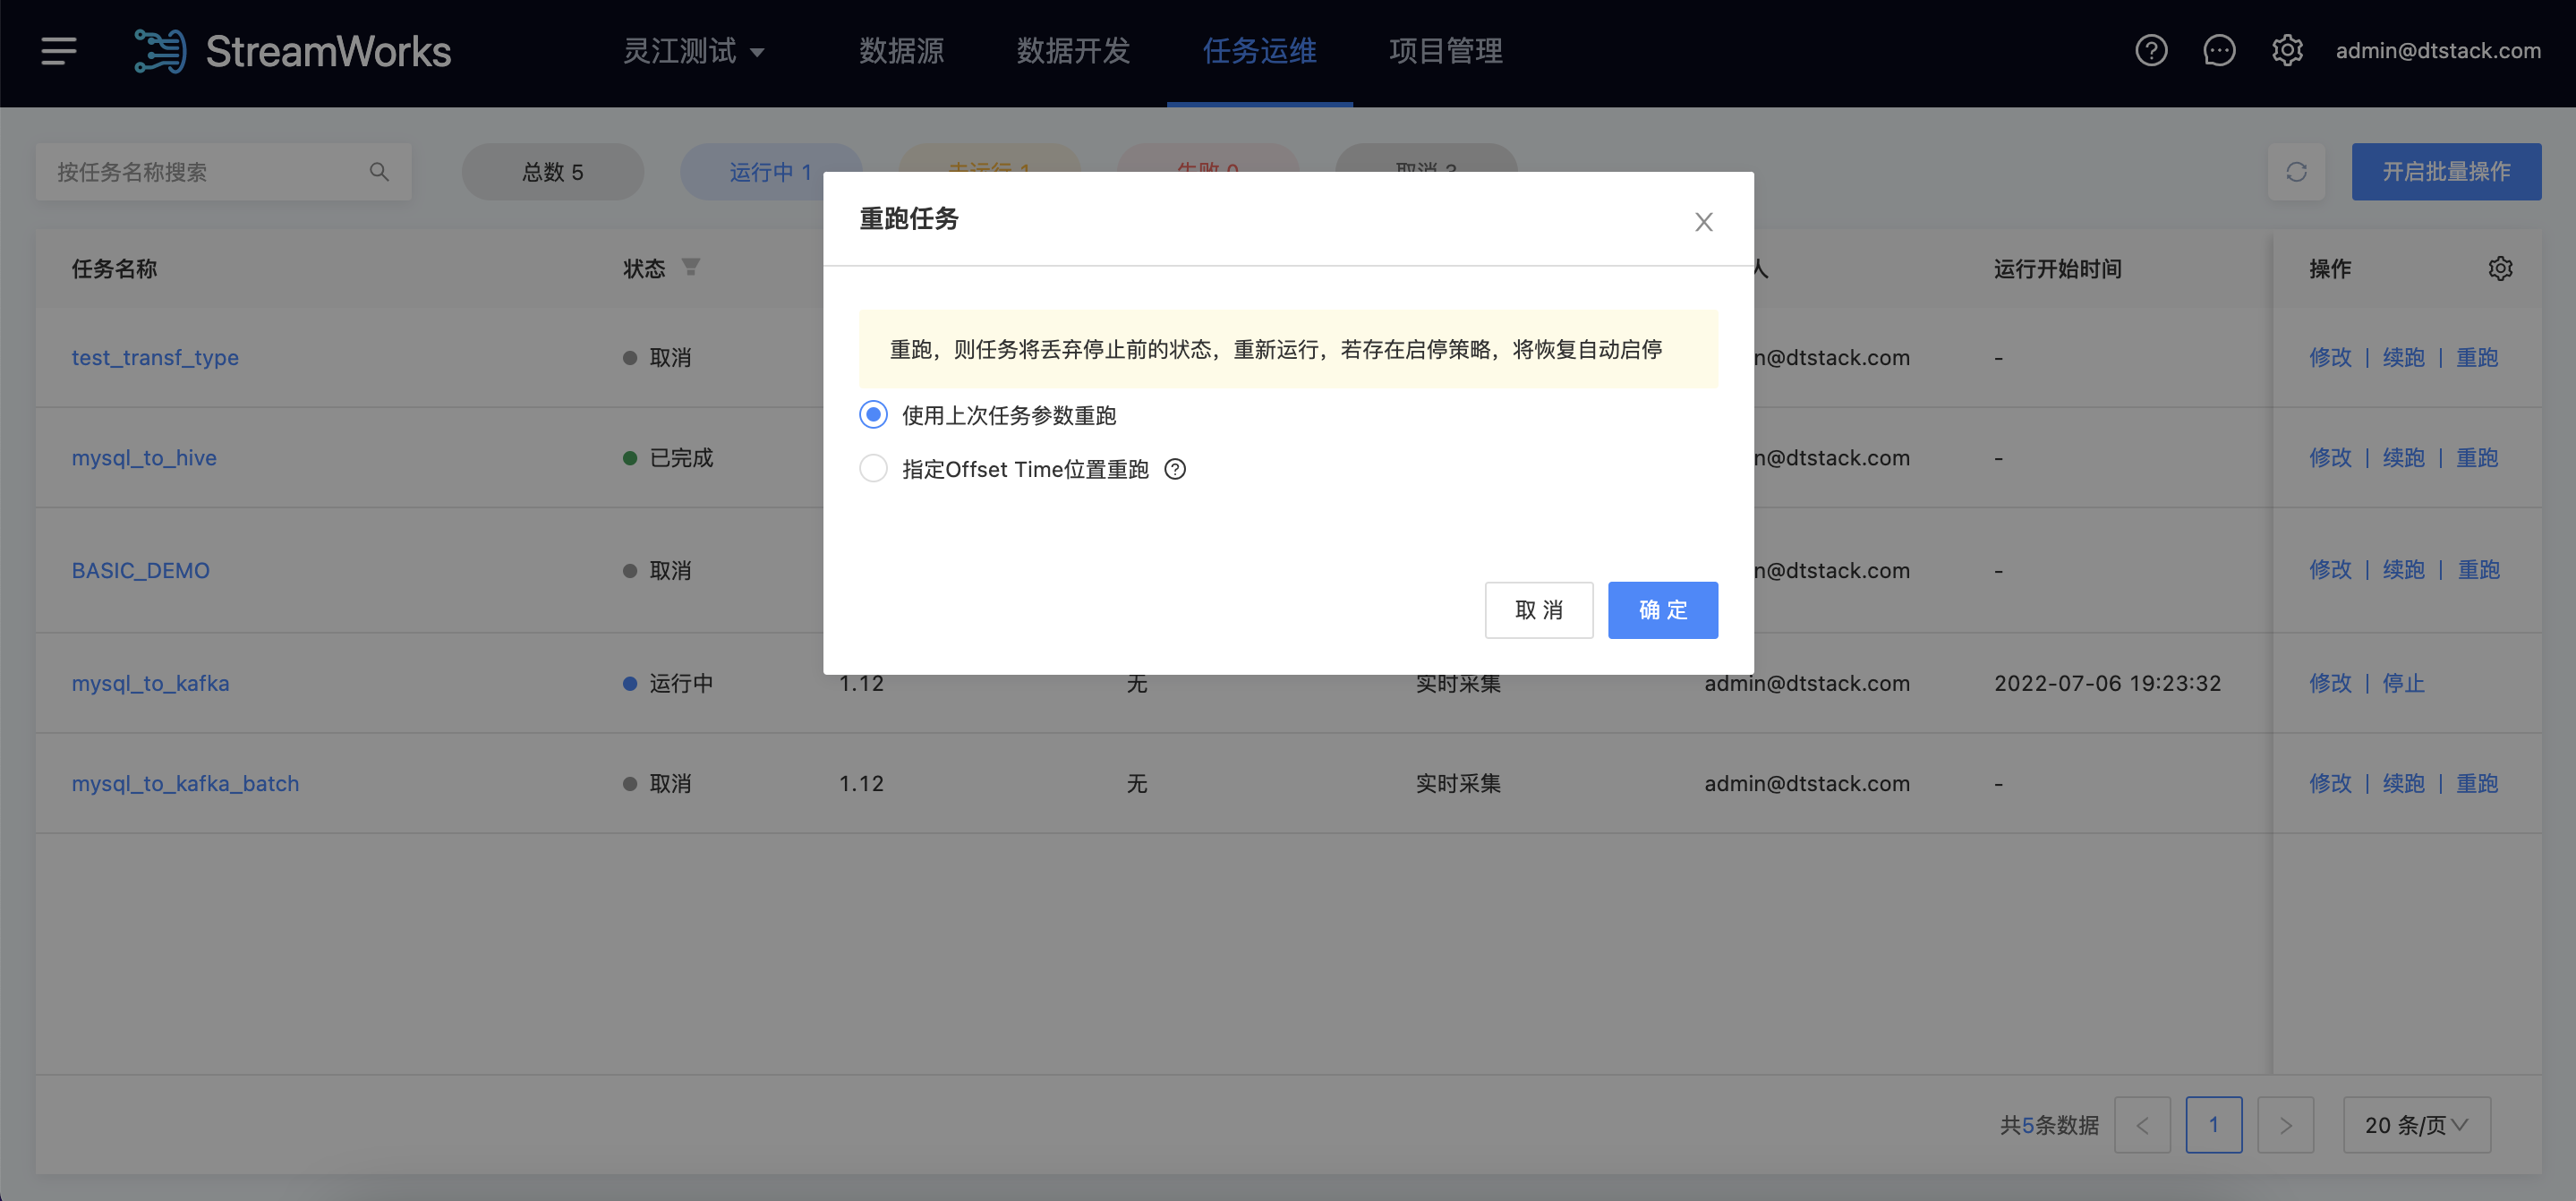Click 续跑 for mysql_to_hive row
Image resolution: width=2576 pixels, height=1201 pixels.
[2403, 458]
